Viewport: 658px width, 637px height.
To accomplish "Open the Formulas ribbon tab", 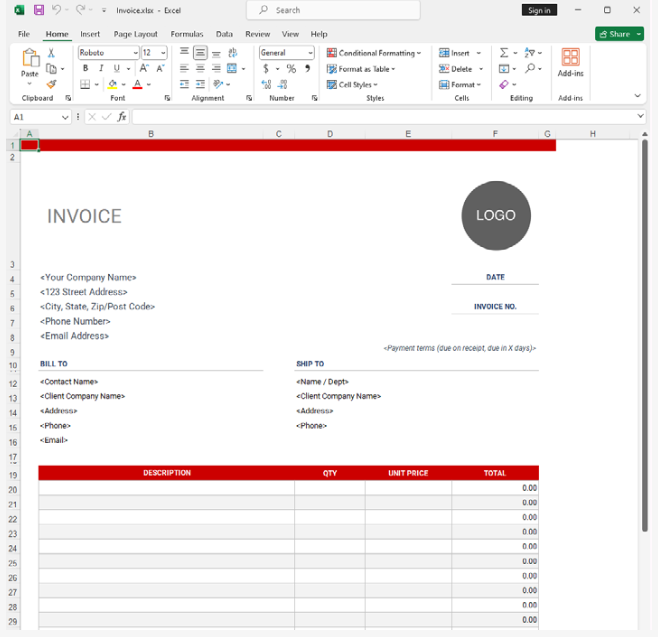I will point(187,34).
